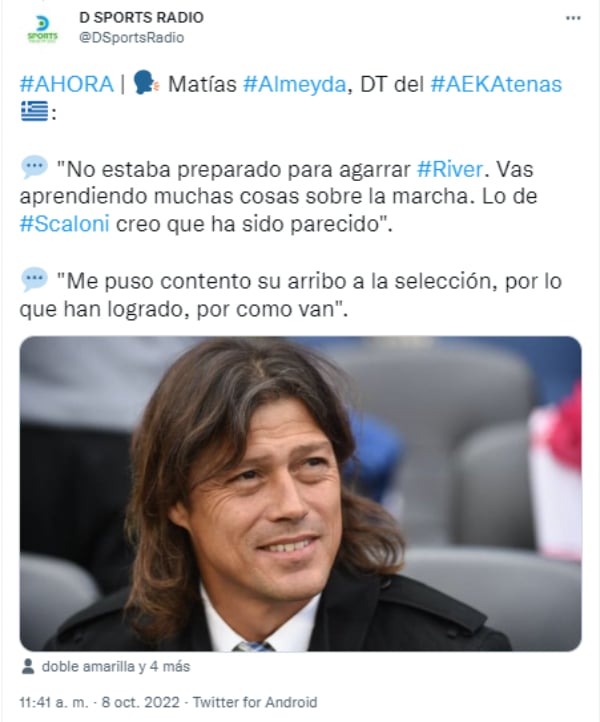Click the #Scaloni hashtag link
Screen dimensions: 600x722
(64, 224)
